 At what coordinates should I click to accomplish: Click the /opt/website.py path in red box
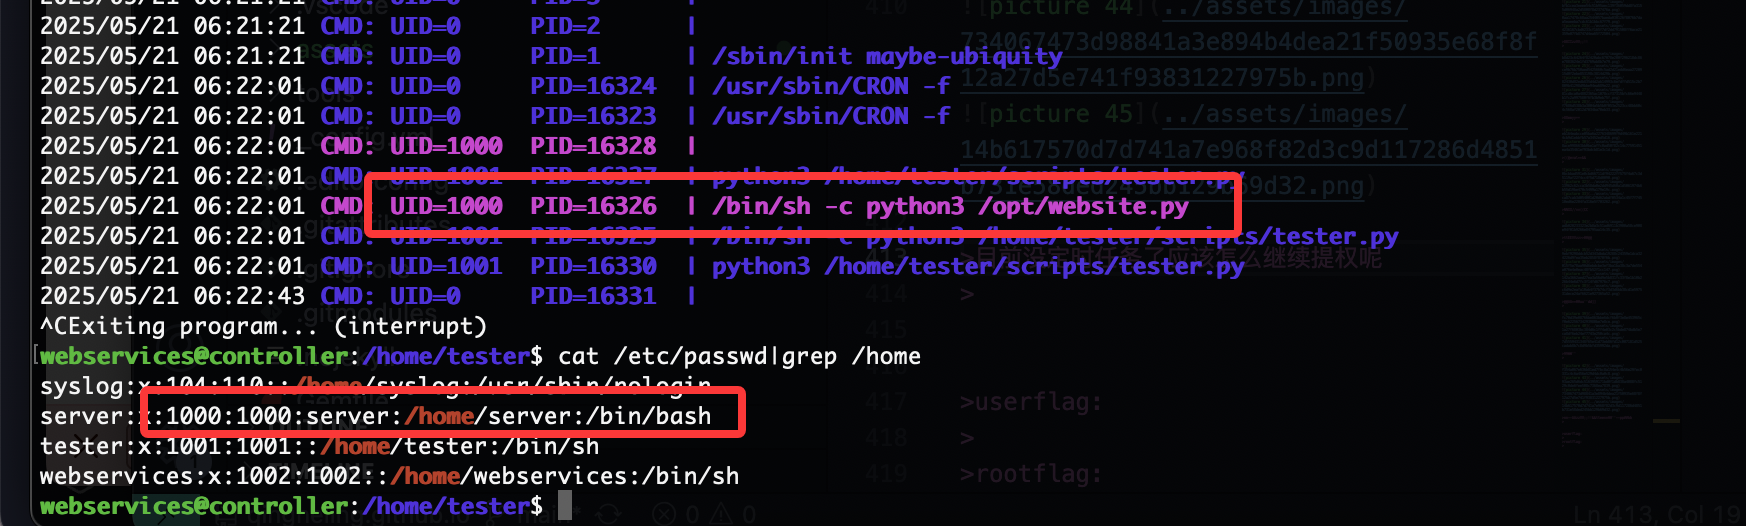(1083, 207)
